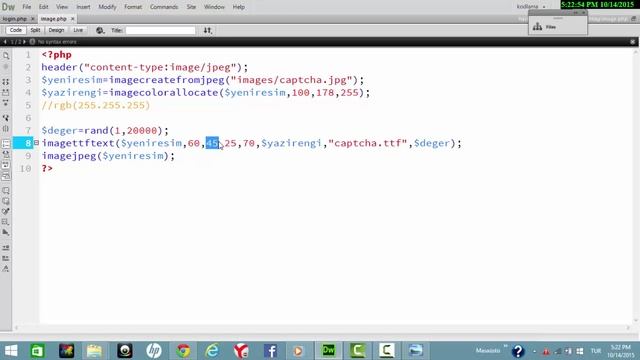
Task: Click the Move or Convert CSS icon
Action: (x=6, y=232)
